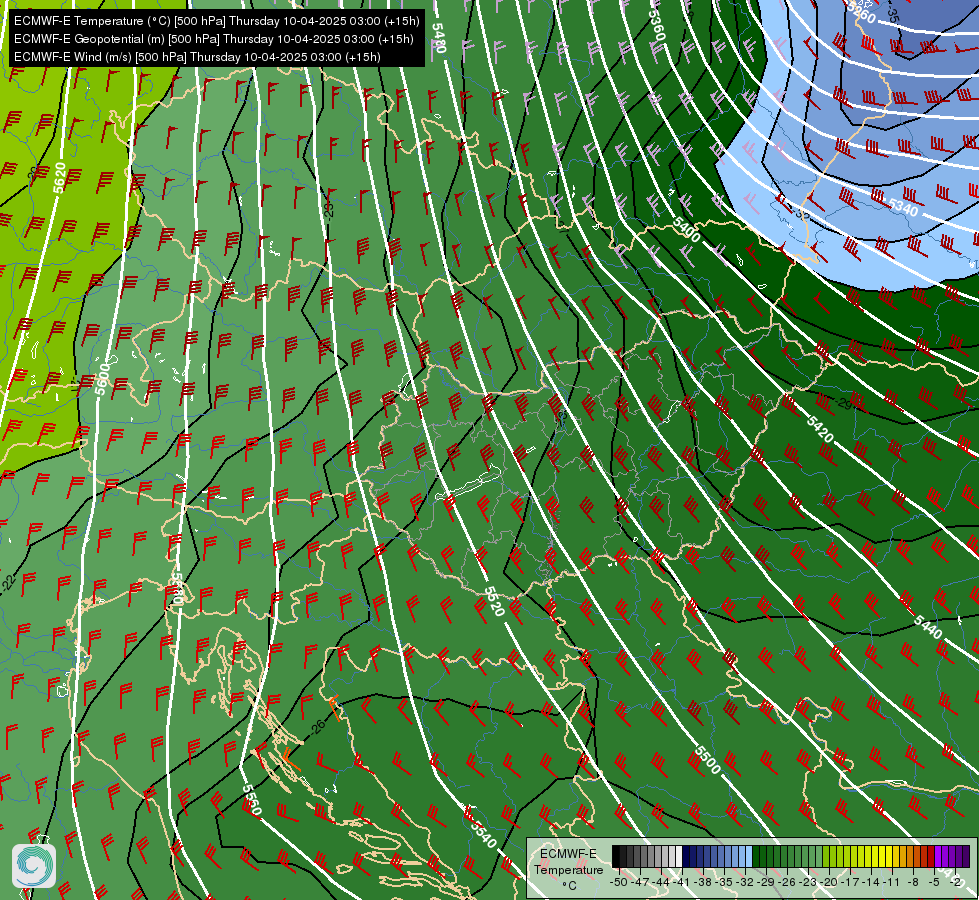
Task: Click the 5400 geopotential contour label
Action: pyautogui.click(x=686, y=230)
